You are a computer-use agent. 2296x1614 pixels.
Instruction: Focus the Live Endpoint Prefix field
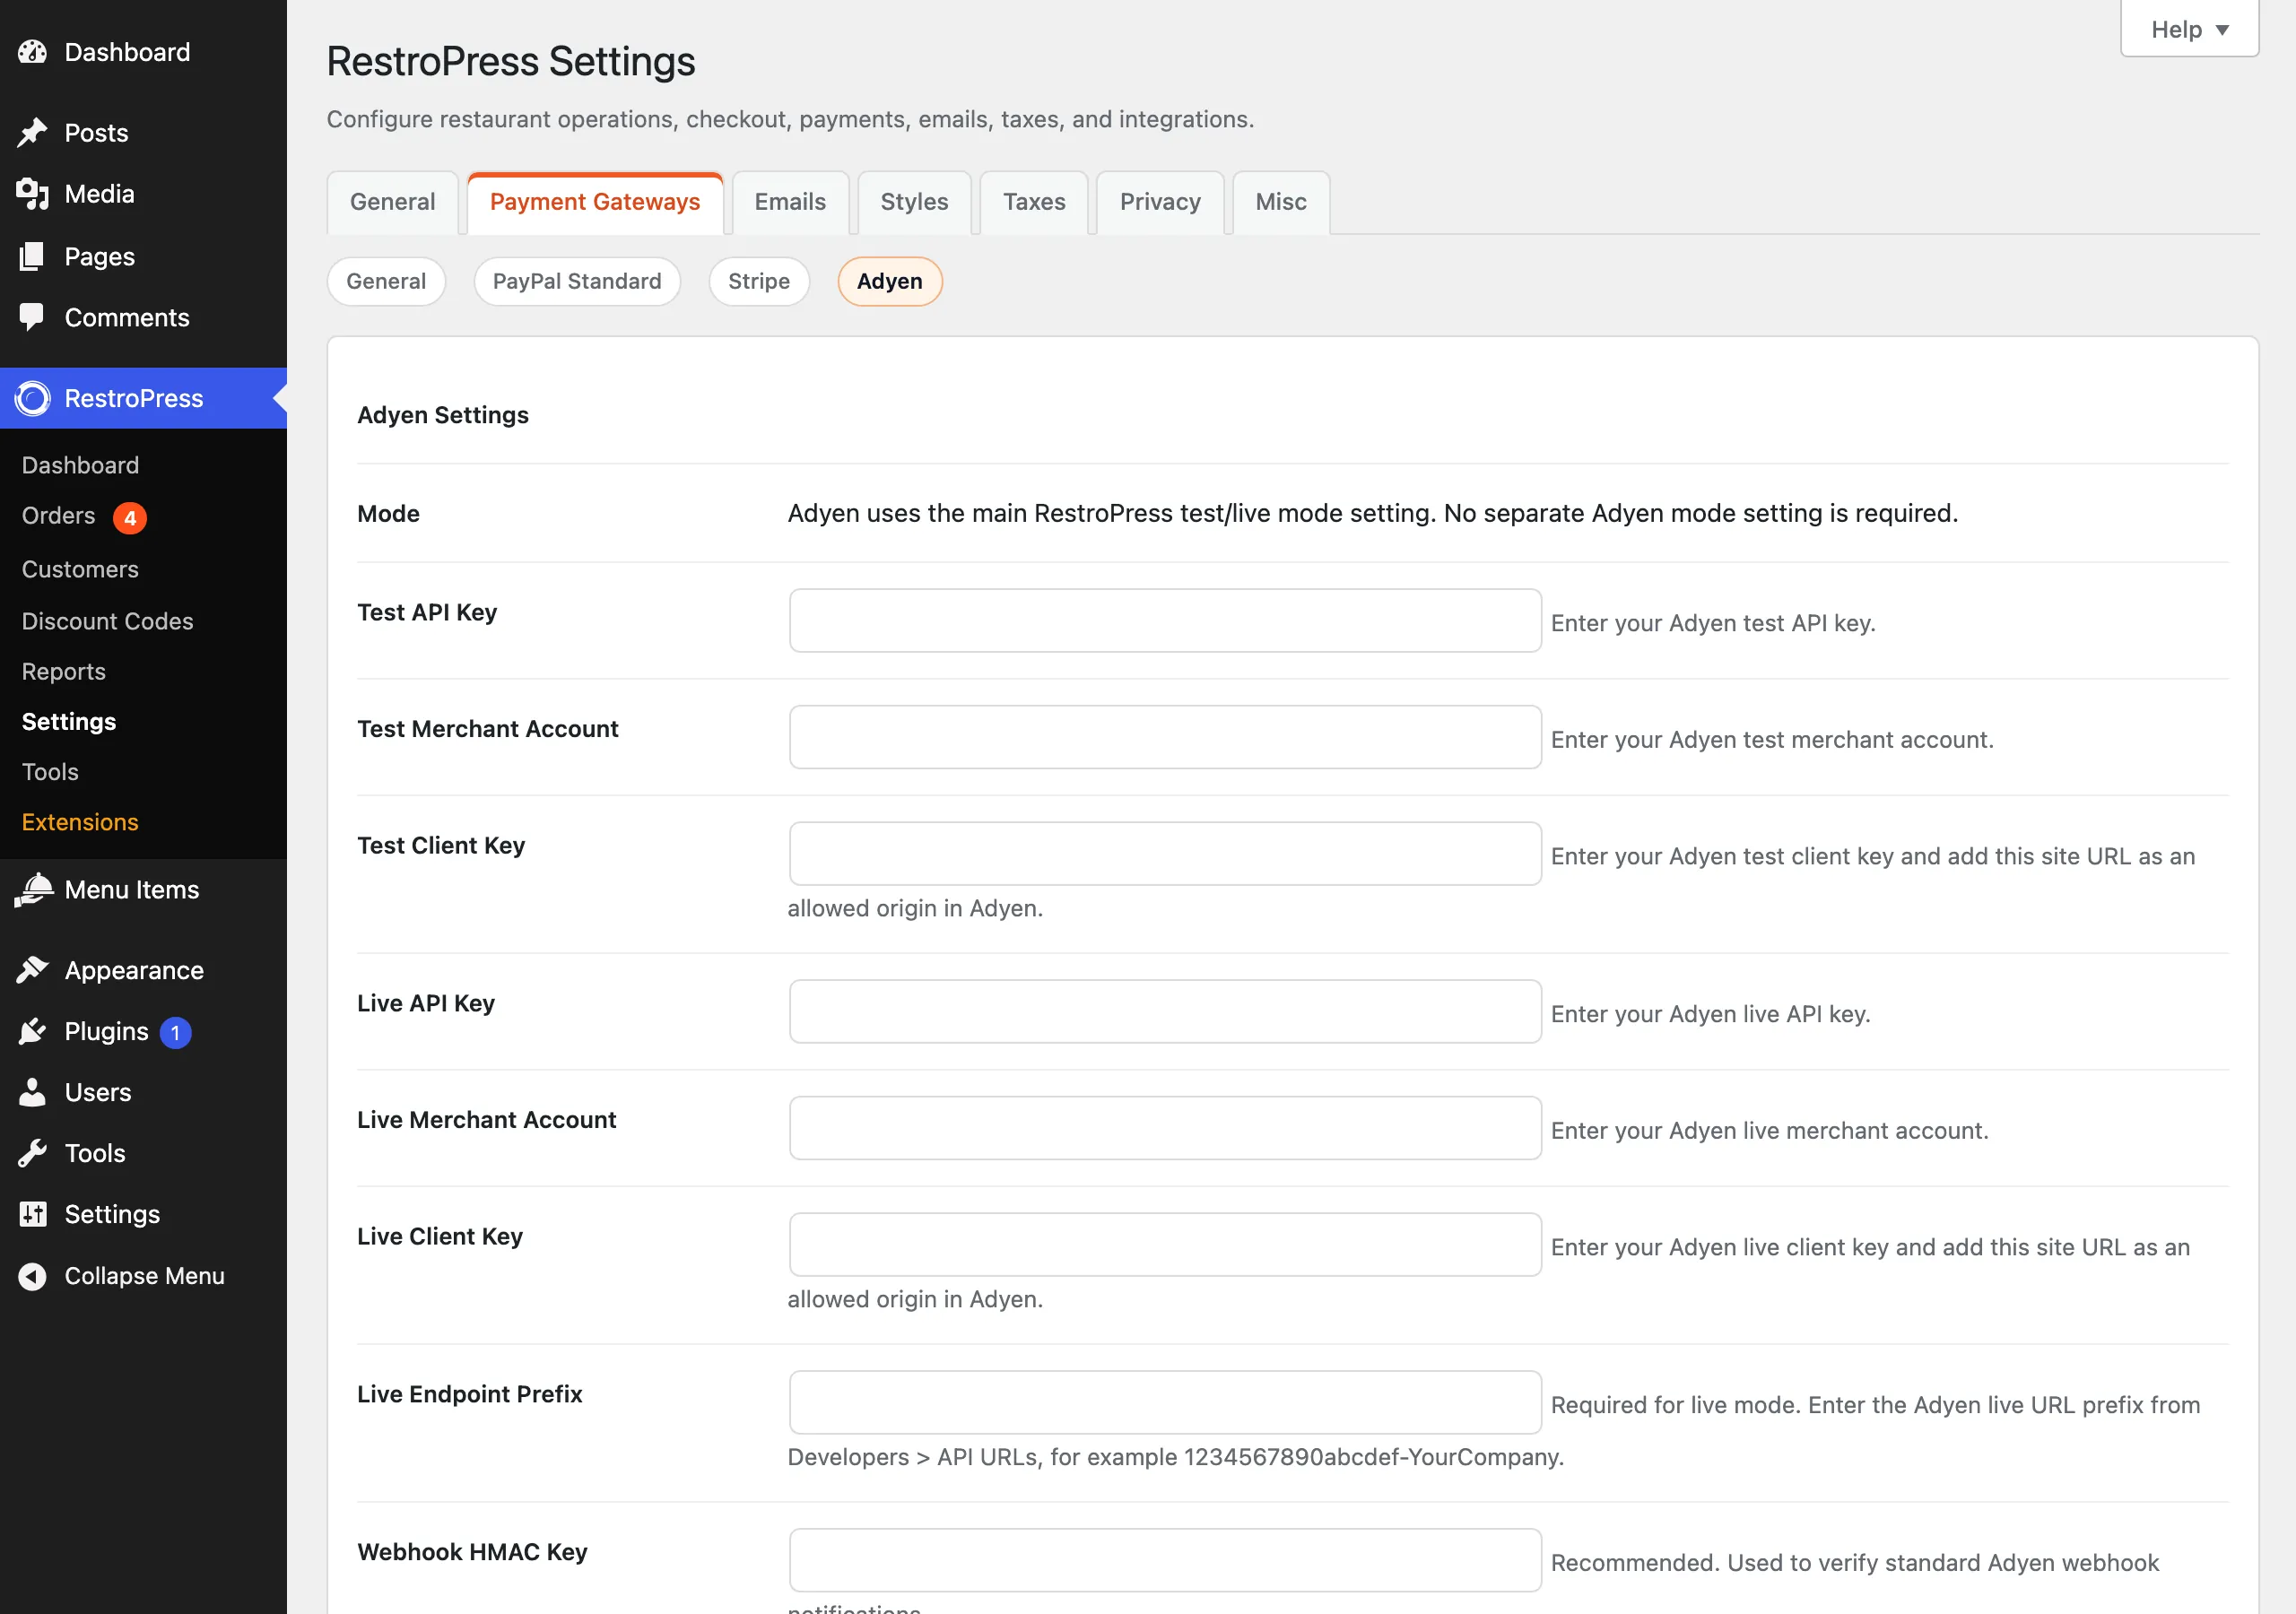1165,1403
